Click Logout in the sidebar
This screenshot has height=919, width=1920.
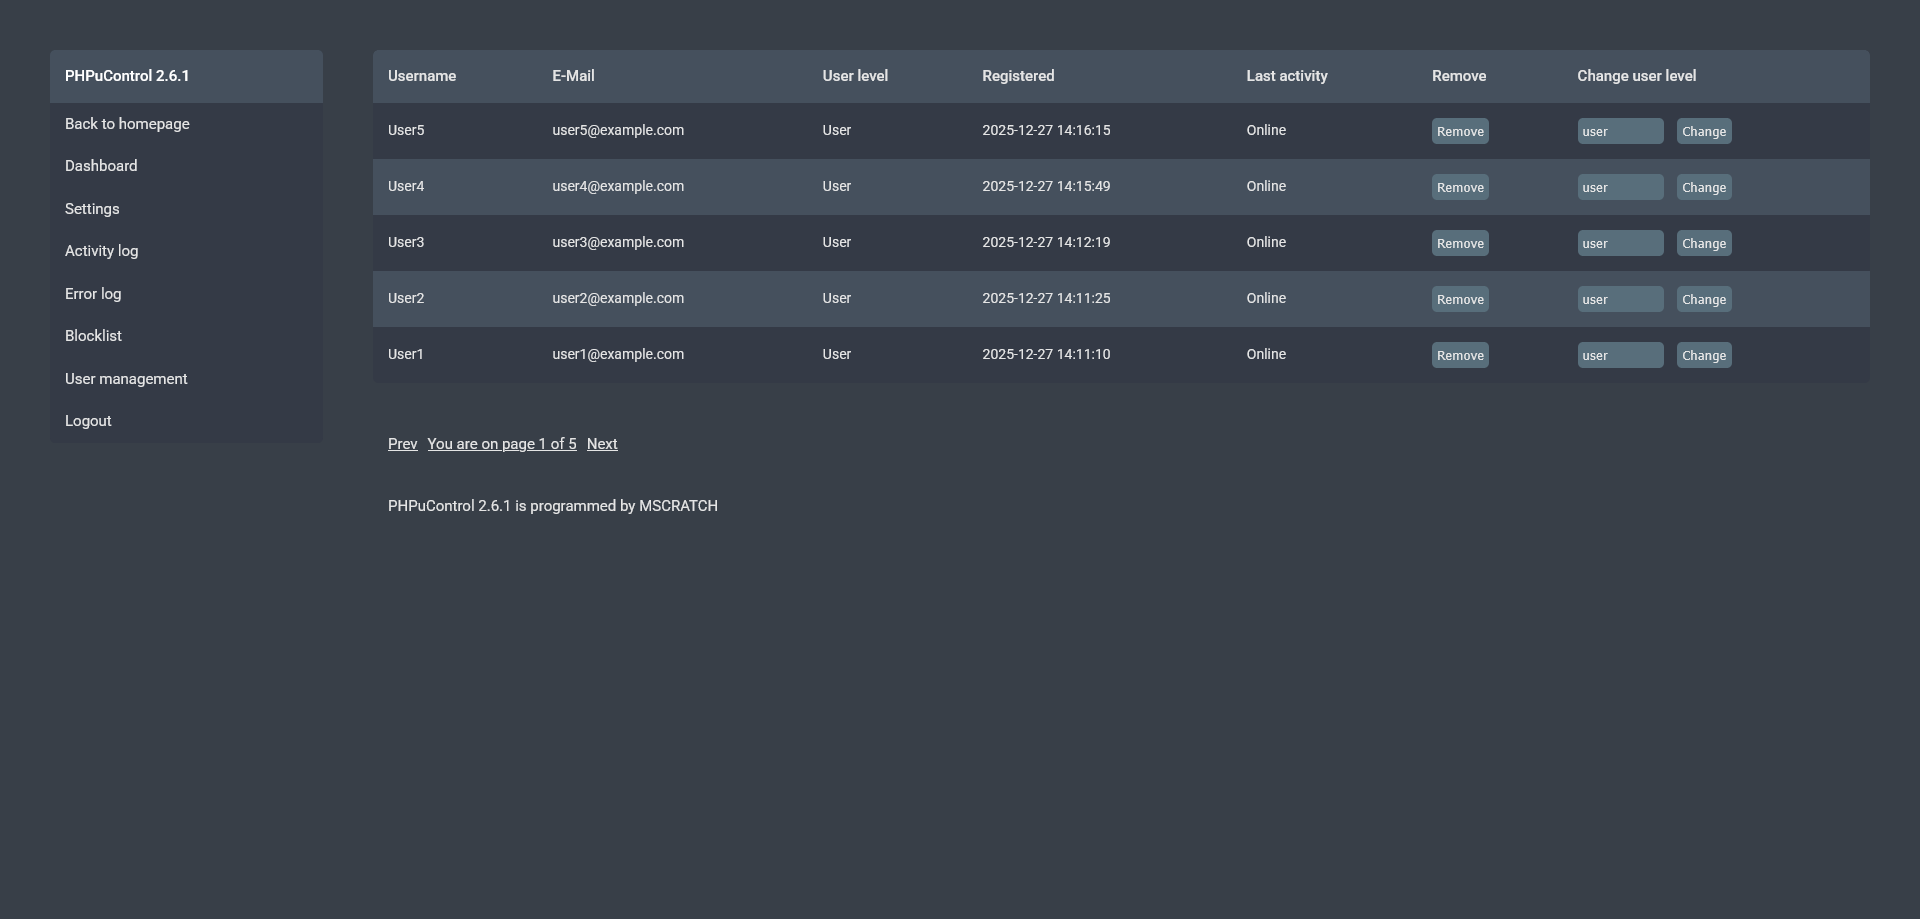[88, 421]
